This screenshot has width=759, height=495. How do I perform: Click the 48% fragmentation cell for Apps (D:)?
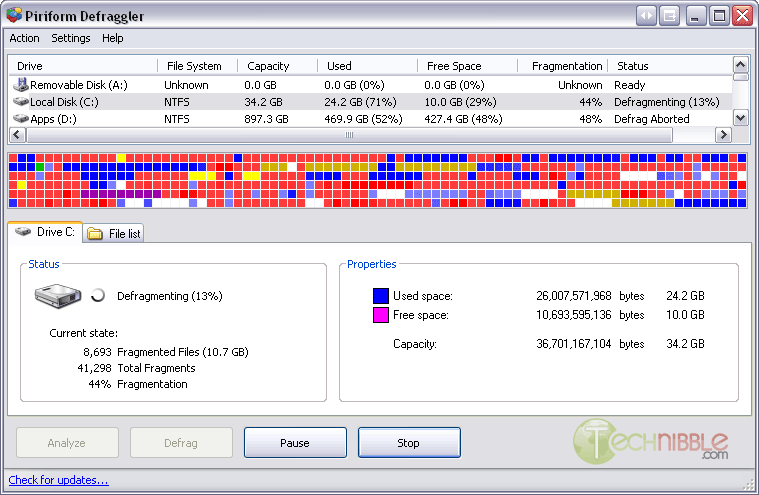pos(591,119)
